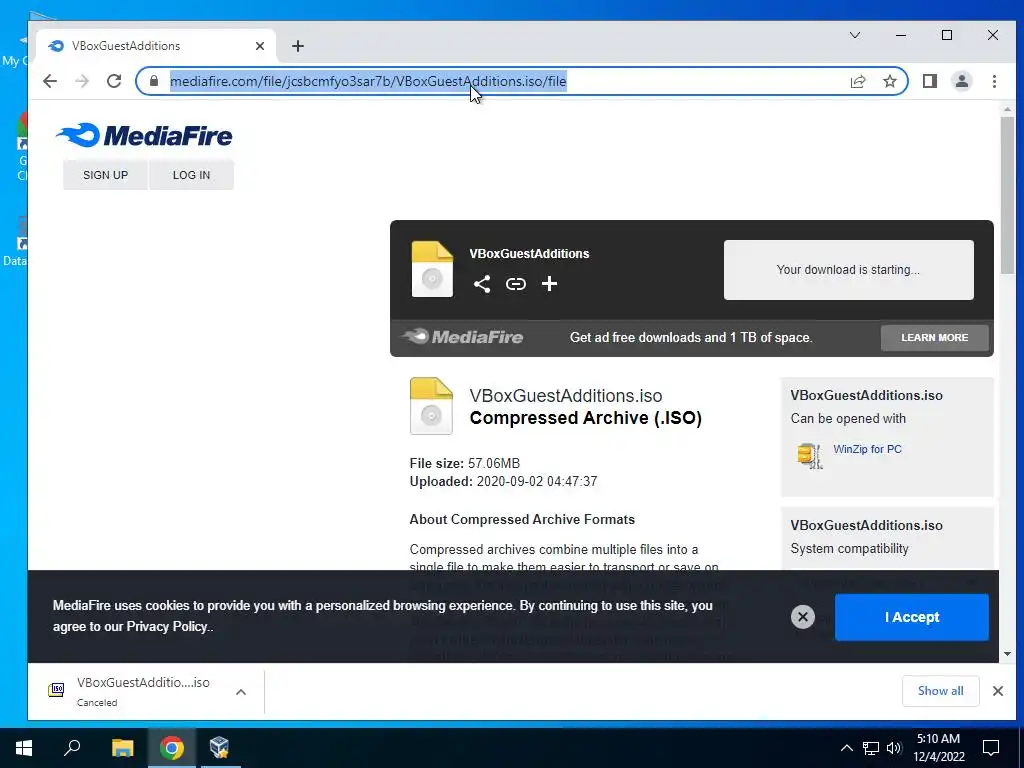Click the LOG IN button

click(x=191, y=175)
